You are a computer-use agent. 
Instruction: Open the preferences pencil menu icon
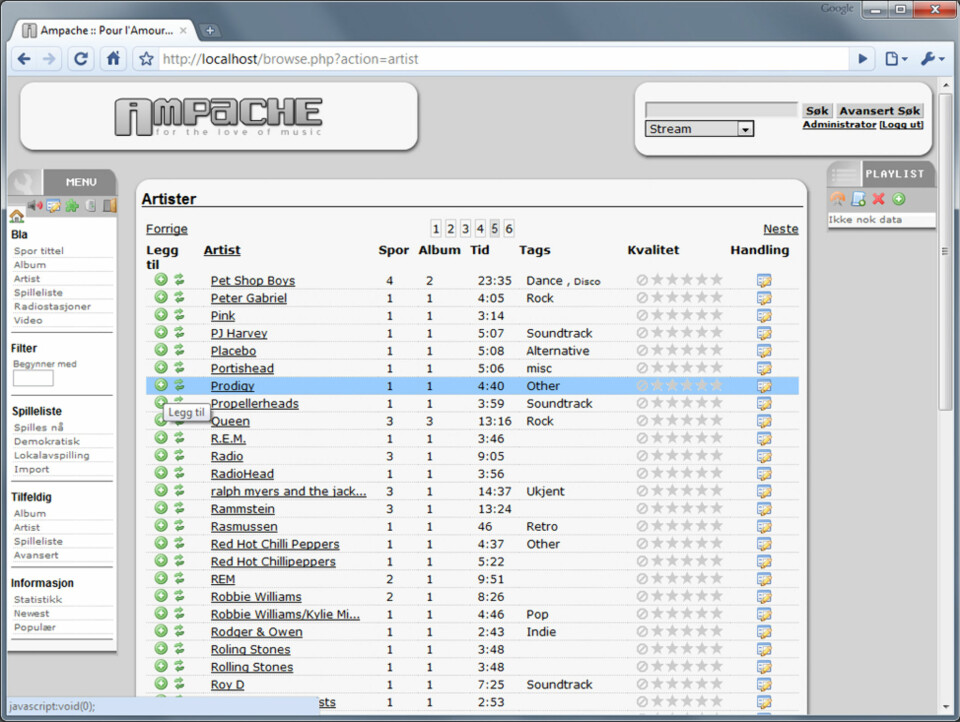[54, 206]
